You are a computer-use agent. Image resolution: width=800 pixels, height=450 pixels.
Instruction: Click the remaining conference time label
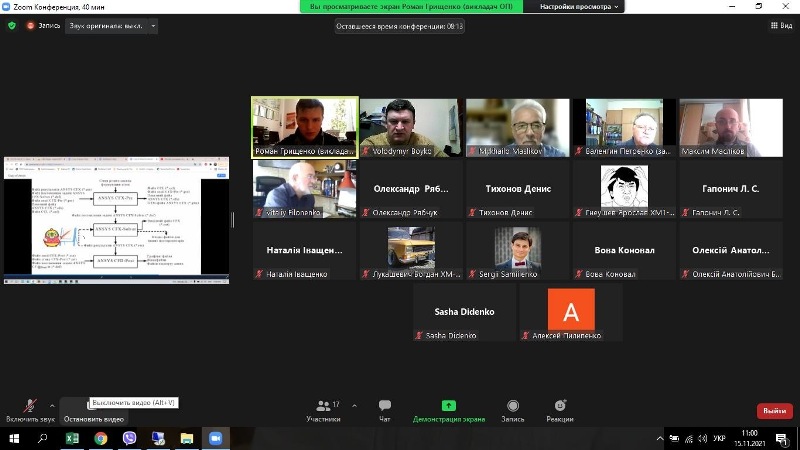click(x=399, y=26)
